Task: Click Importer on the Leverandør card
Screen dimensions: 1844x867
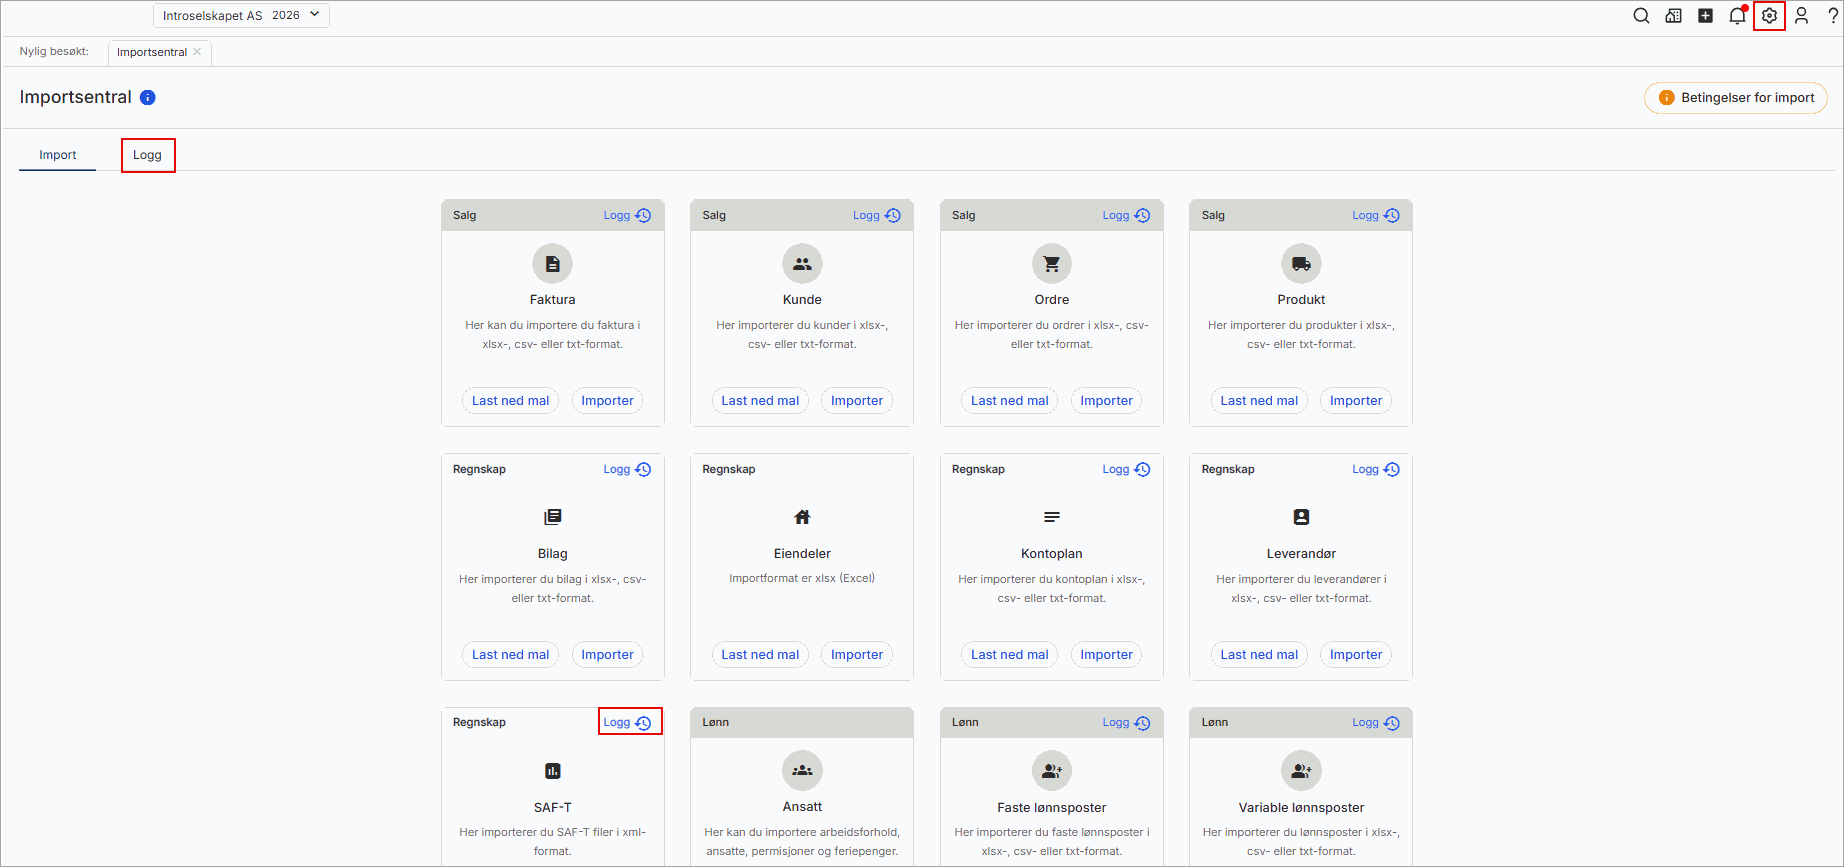Action: [1355, 655]
